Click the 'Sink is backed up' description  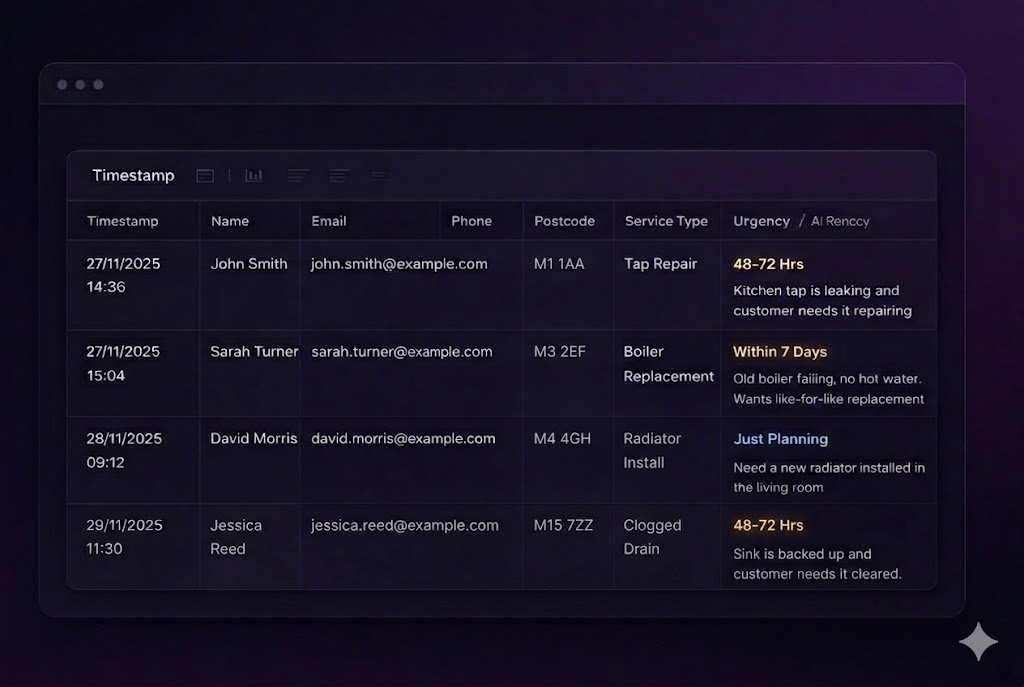(817, 564)
